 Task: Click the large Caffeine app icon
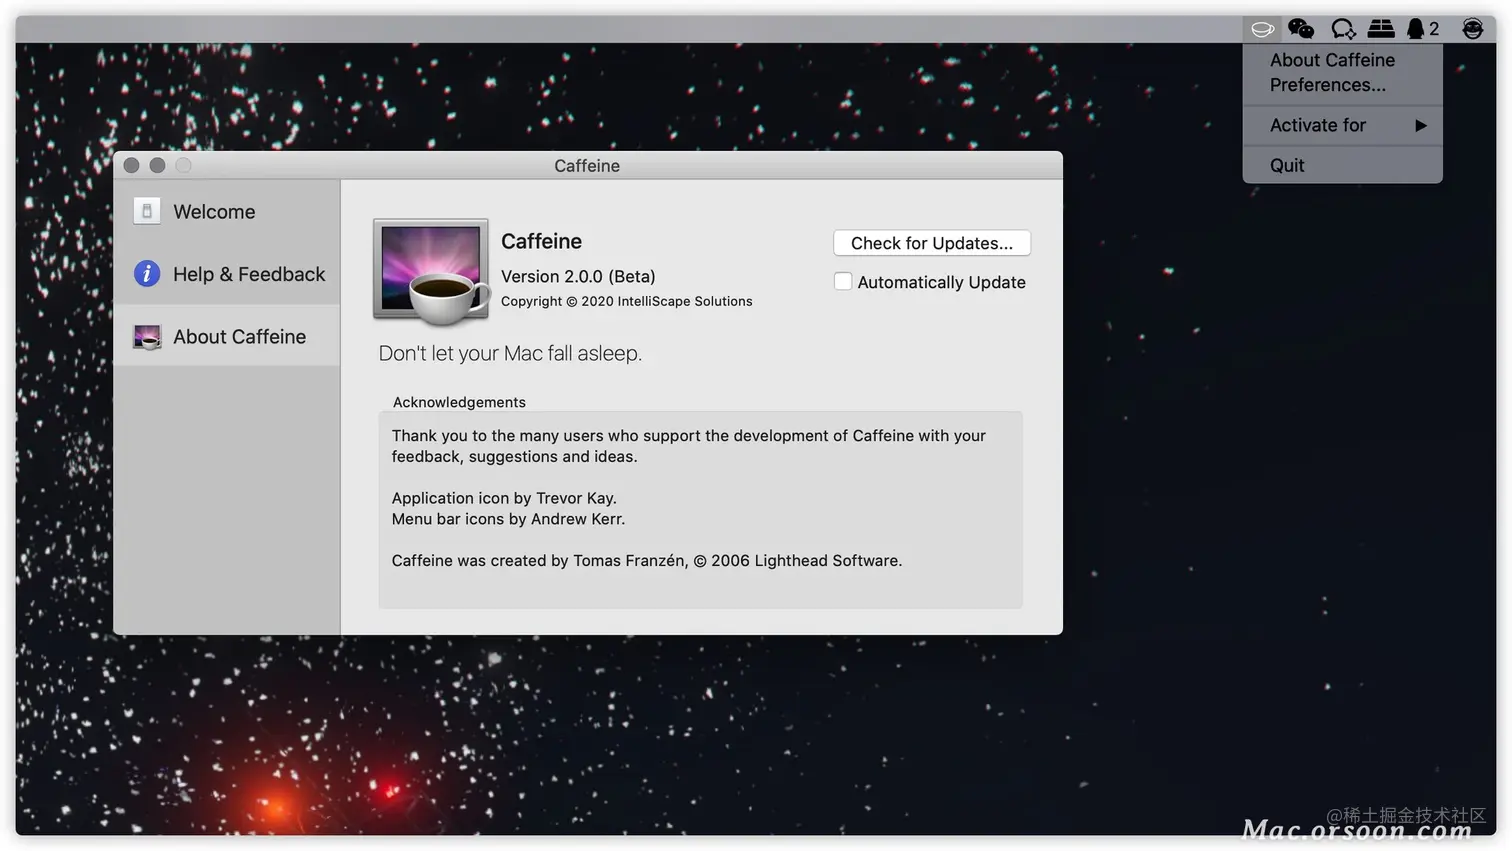point(431,272)
